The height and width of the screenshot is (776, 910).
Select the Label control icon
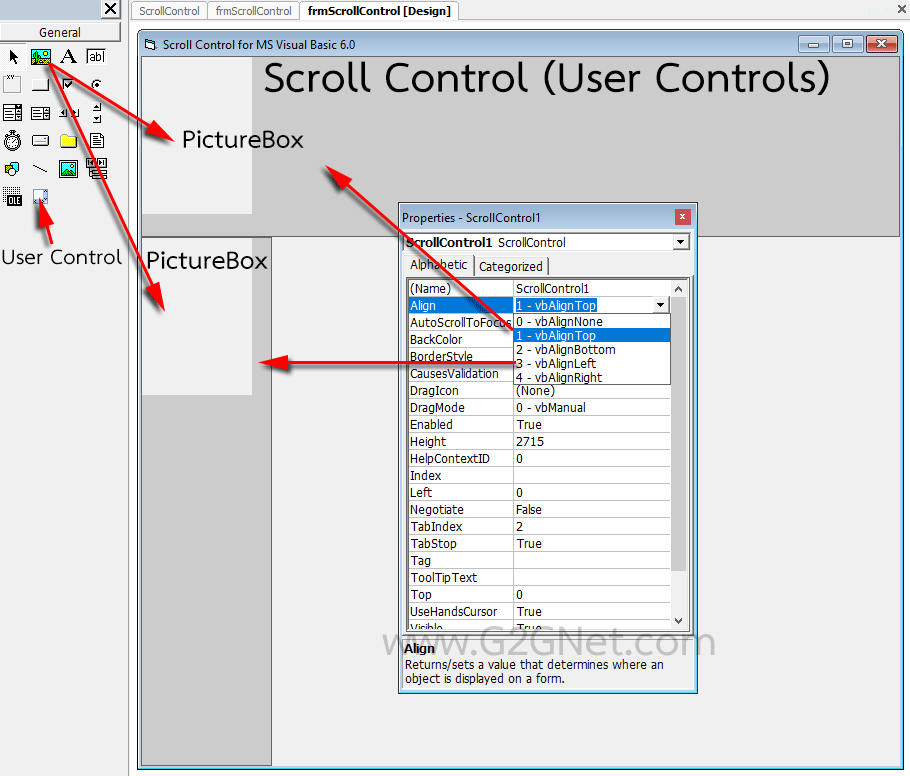click(x=68, y=56)
